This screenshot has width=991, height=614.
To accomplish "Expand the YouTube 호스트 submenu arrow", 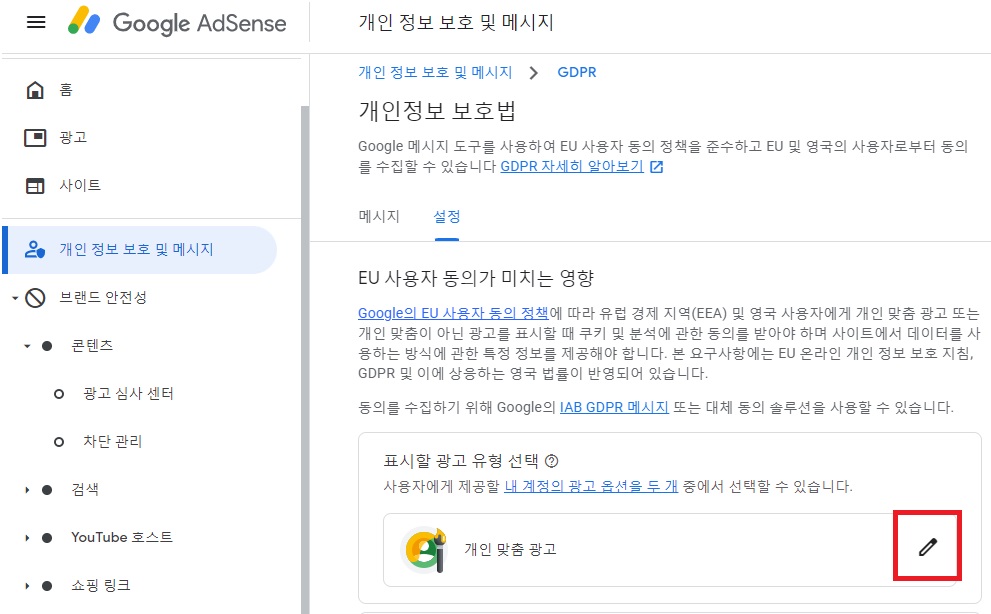I will tap(27, 537).
